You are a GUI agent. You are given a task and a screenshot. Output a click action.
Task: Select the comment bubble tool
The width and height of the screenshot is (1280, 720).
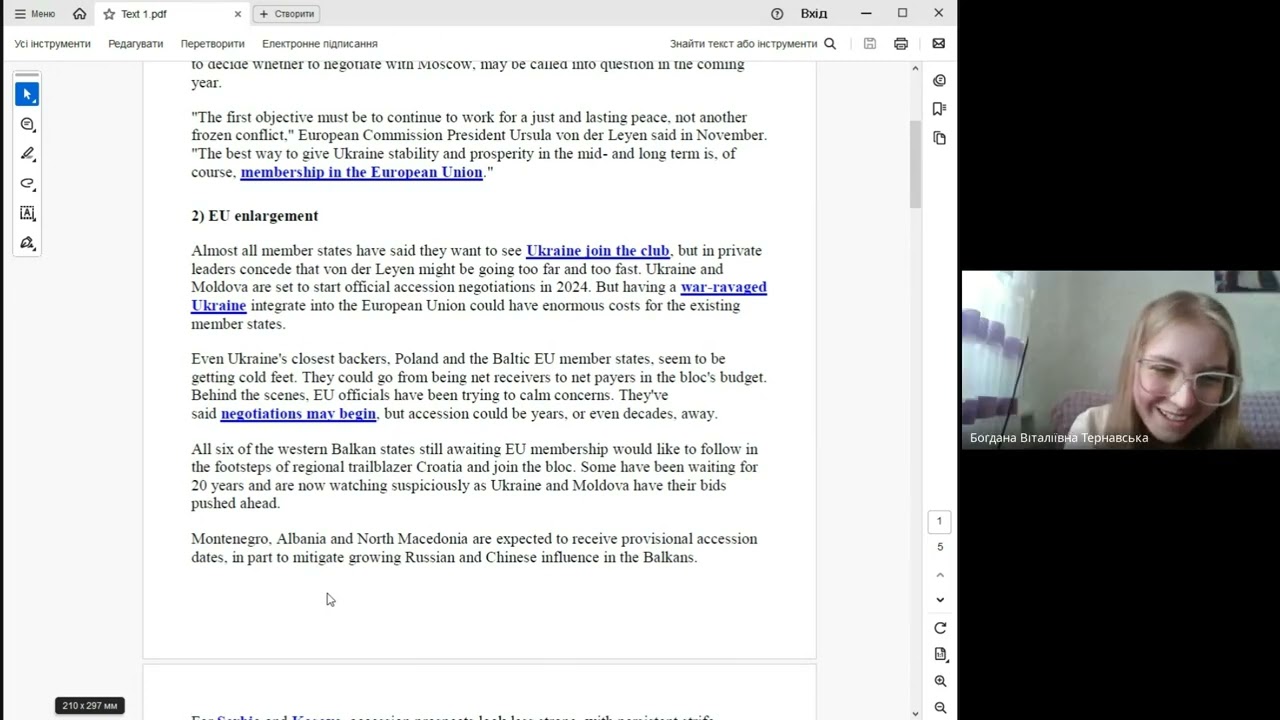click(x=28, y=124)
